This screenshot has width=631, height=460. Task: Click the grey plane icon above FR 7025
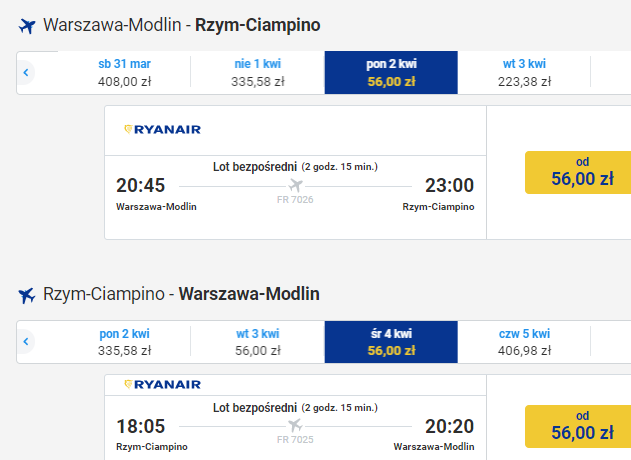(295, 425)
